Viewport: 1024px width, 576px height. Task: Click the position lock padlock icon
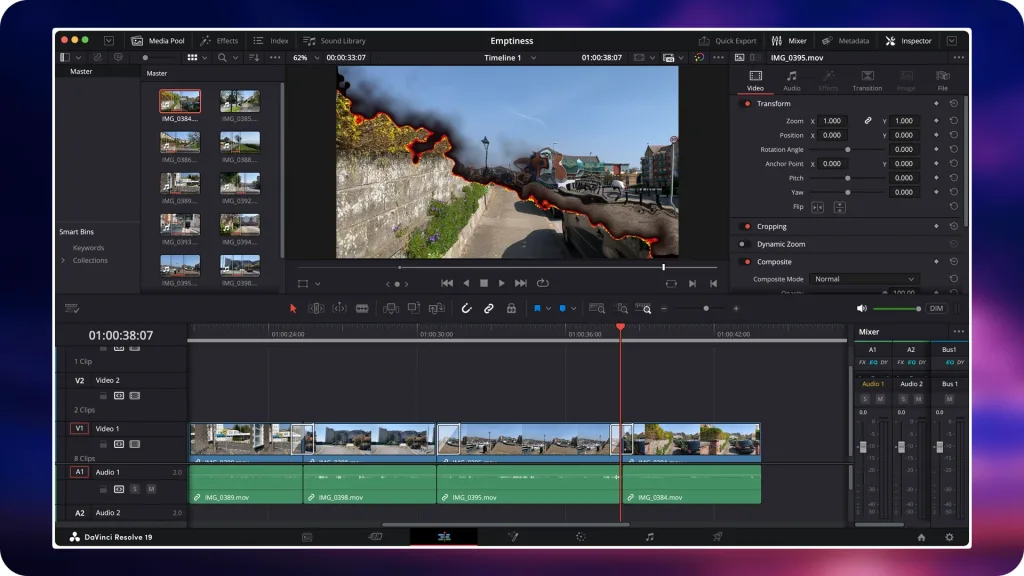click(x=511, y=309)
